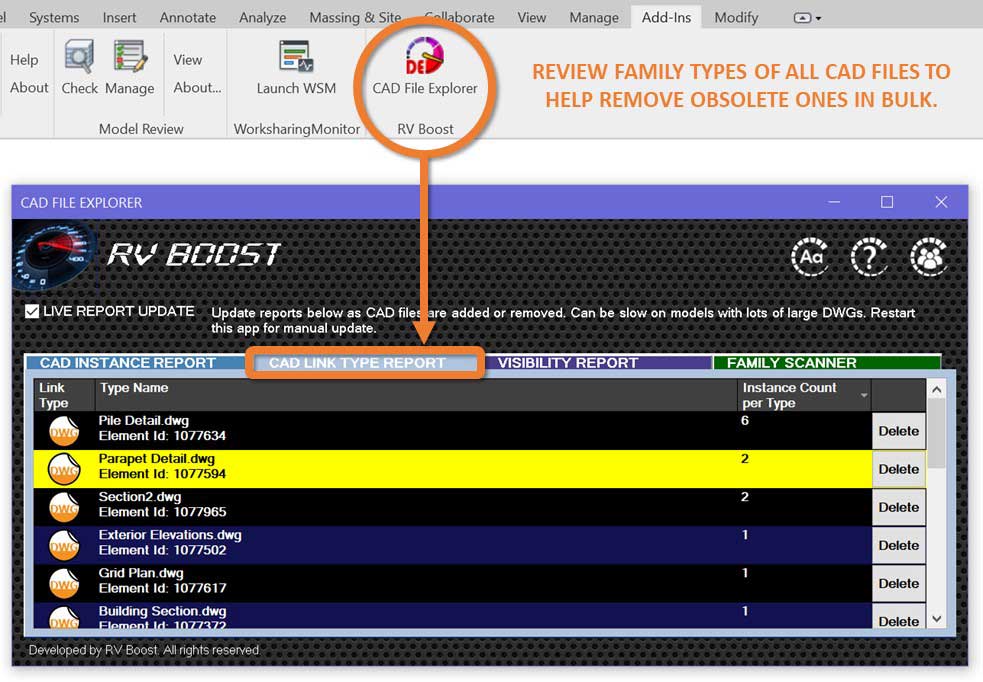The width and height of the screenshot is (983, 682).
Task: Click the View button in Model Review
Action: (x=187, y=60)
